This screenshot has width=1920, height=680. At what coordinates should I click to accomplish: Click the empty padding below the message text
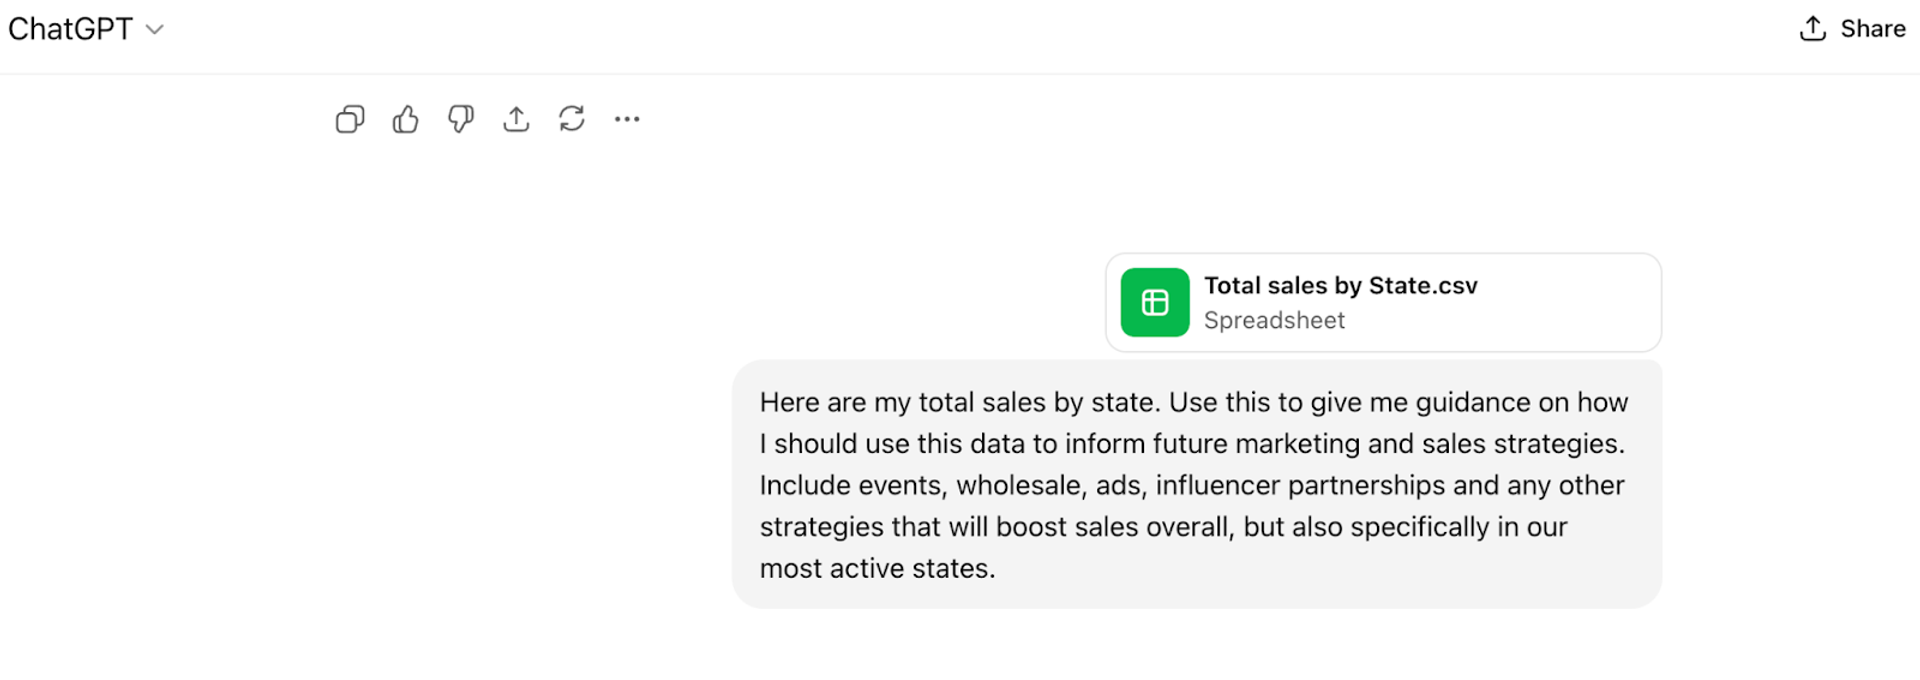pyautogui.click(x=1300, y=594)
